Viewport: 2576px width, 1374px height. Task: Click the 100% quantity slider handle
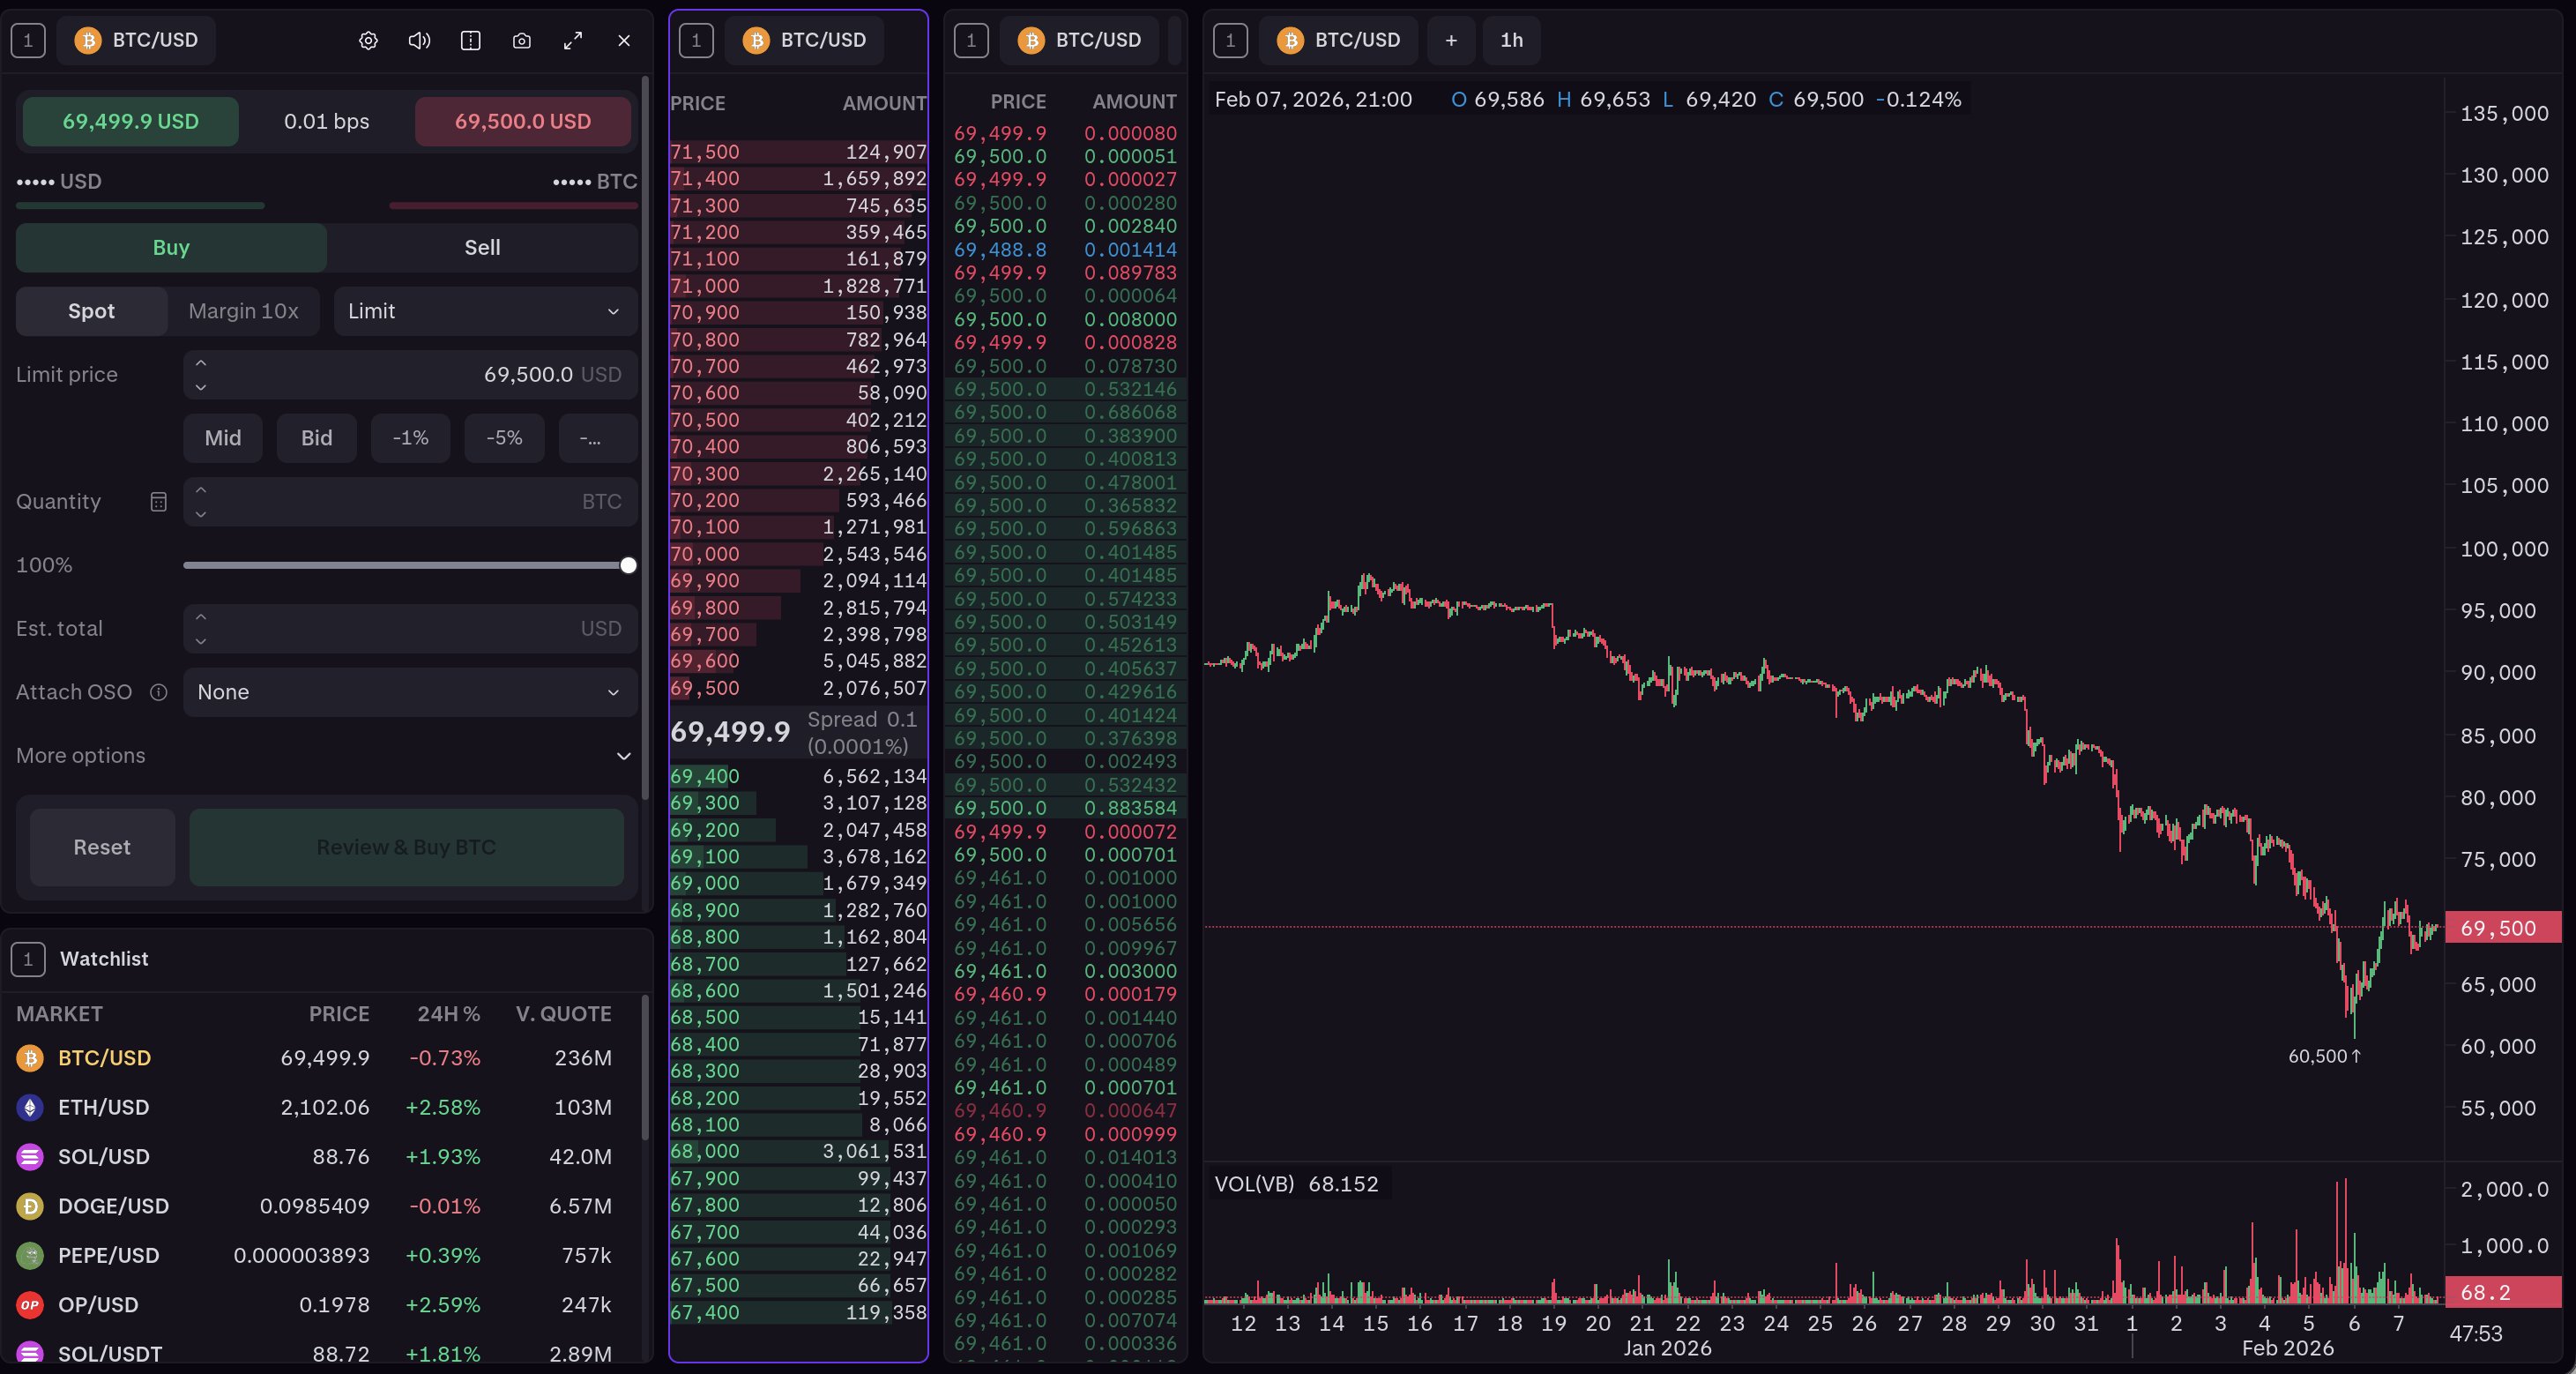click(x=628, y=565)
